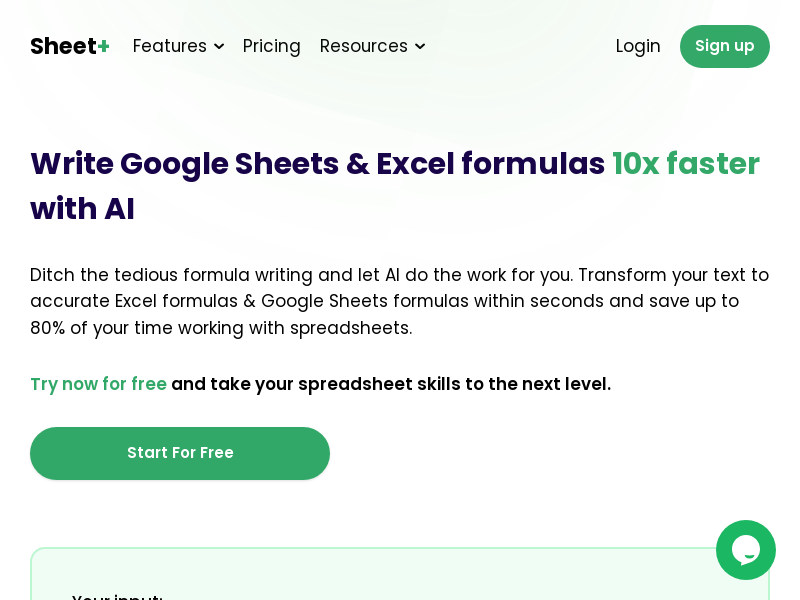Select Pricing in the navigation bar
The image size is (800, 600).
click(x=271, y=46)
